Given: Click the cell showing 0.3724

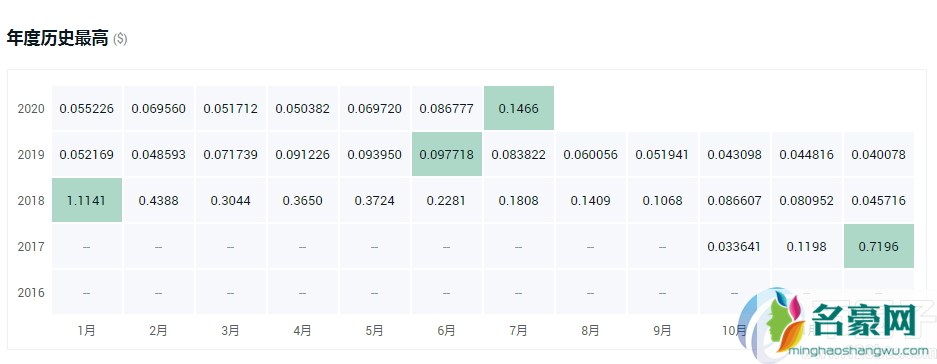Looking at the screenshot, I should [x=375, y=200].
